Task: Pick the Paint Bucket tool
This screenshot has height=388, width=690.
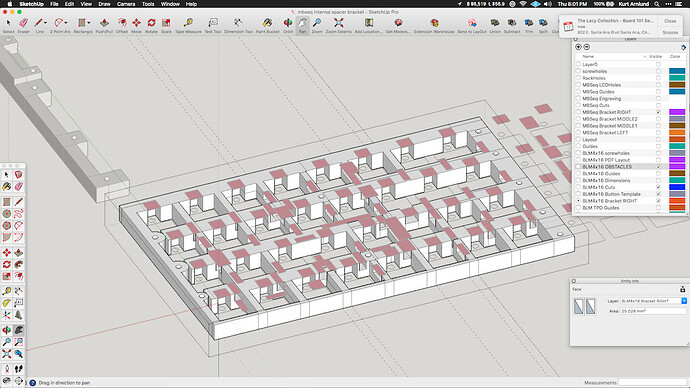Action: (x=268, y=26)
